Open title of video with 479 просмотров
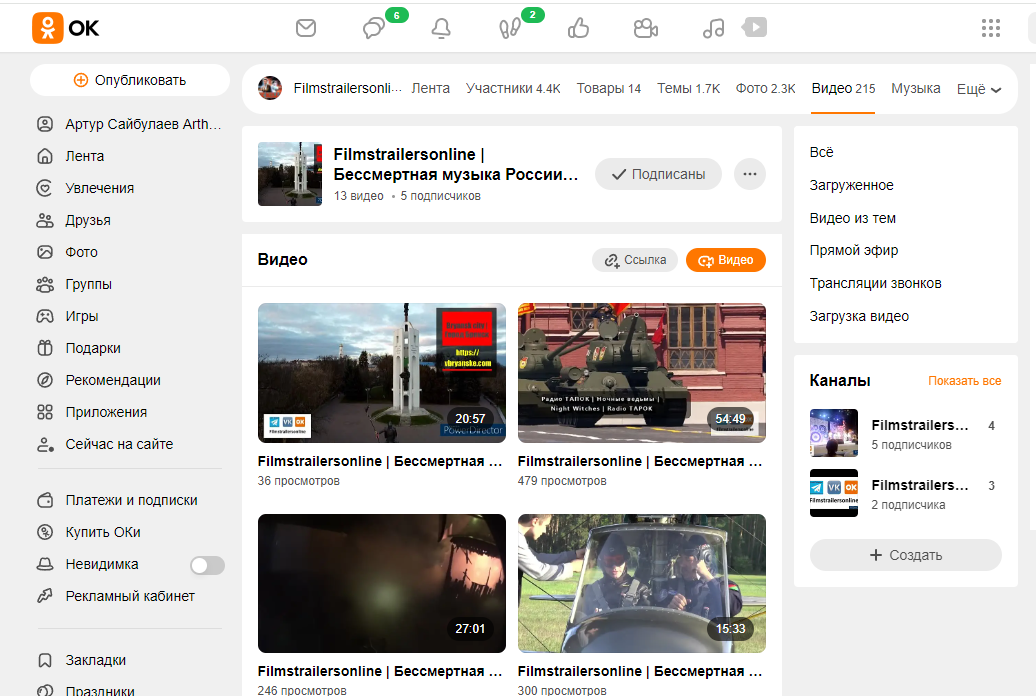The width and height of the screenshot is (1036, 696). 640,461
